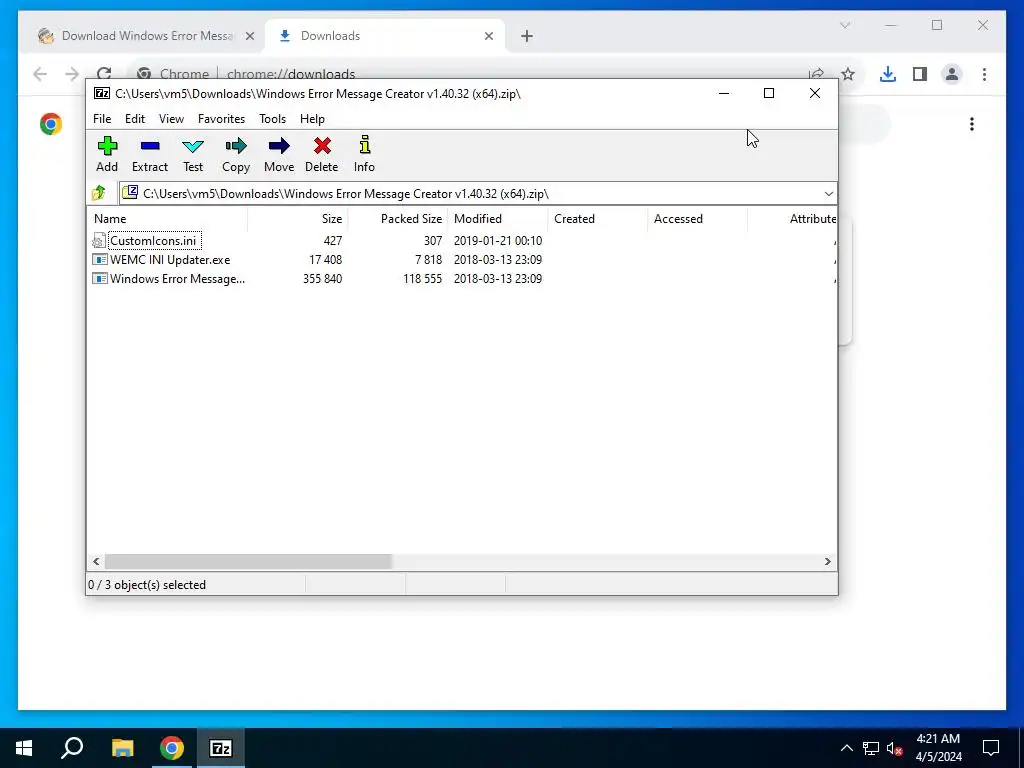Click the scrollbar right arrow
The image size is (1024, 768).
coord(827,562)
